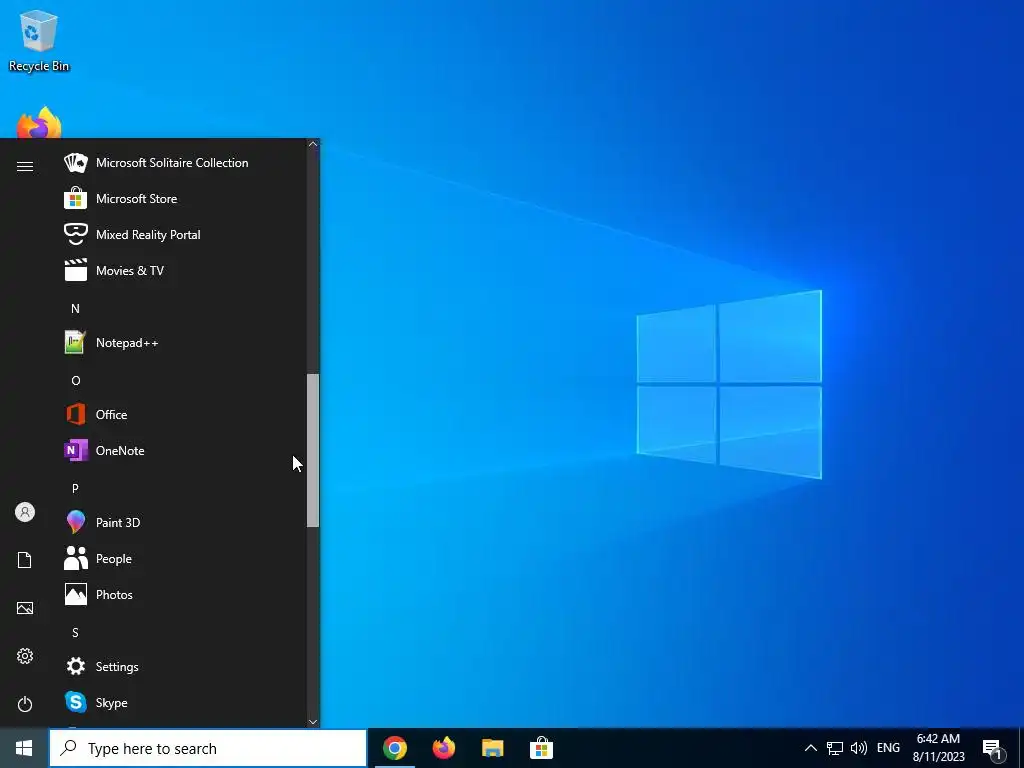
Task: Open the People app icon
Action: tap(76, 558)
